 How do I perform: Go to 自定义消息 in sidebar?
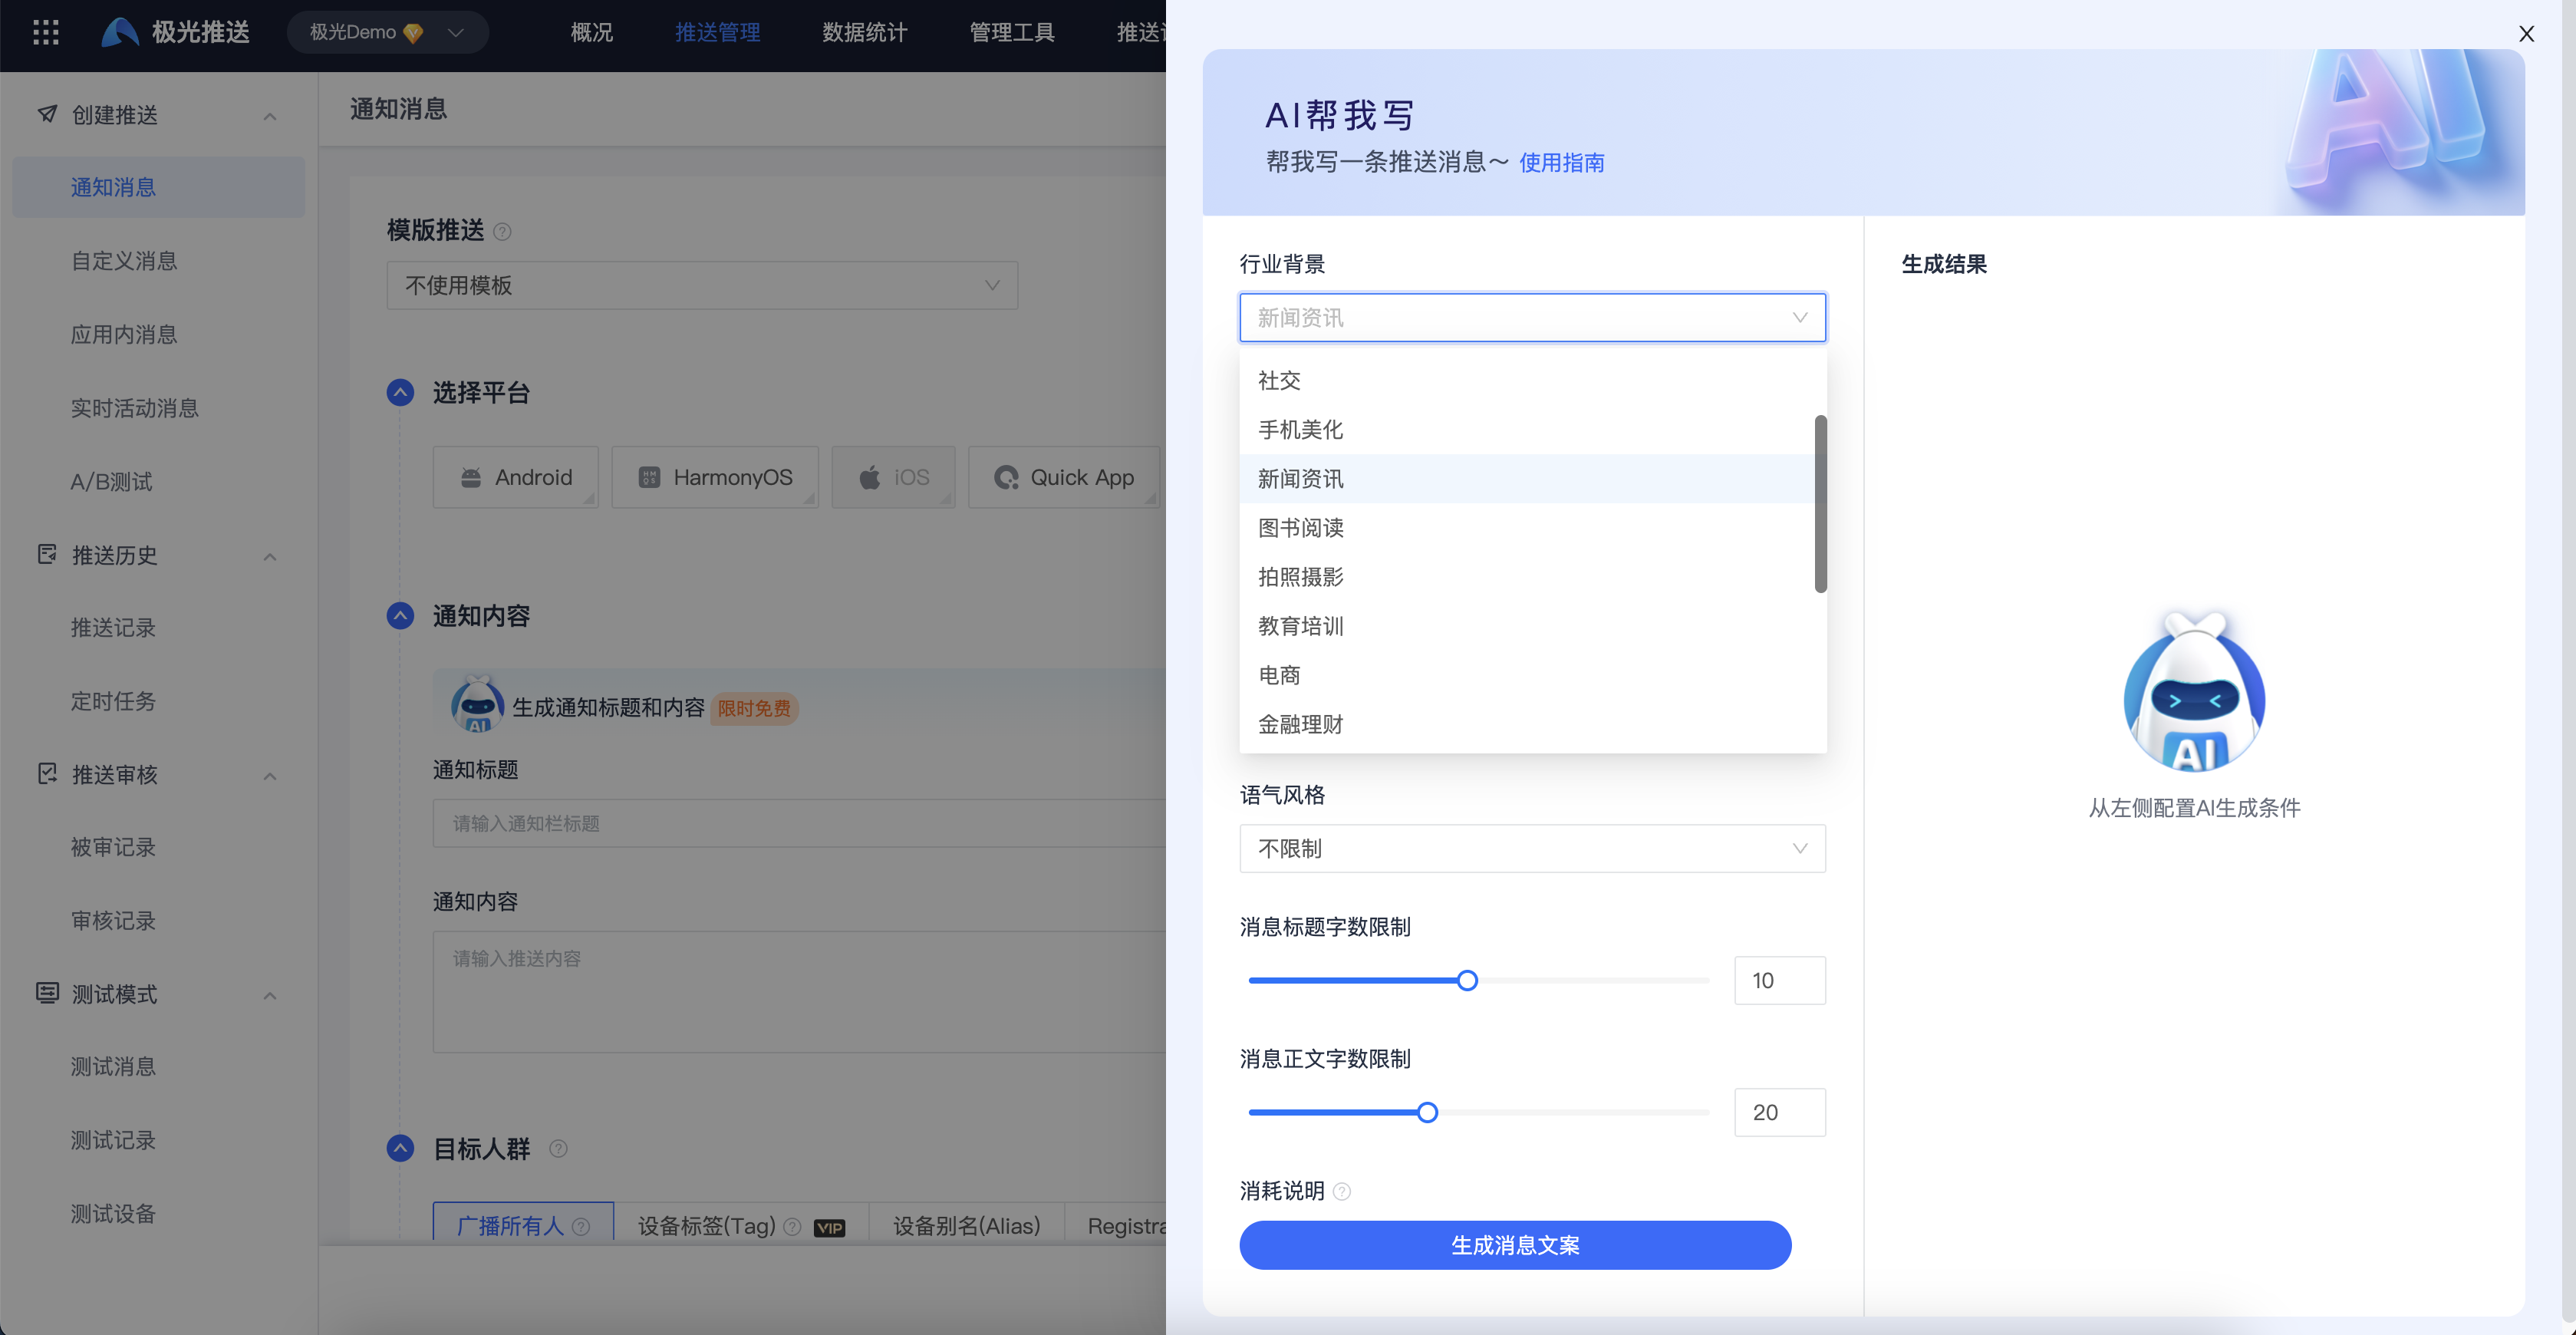pyautogui.click(x=124, y=261)
